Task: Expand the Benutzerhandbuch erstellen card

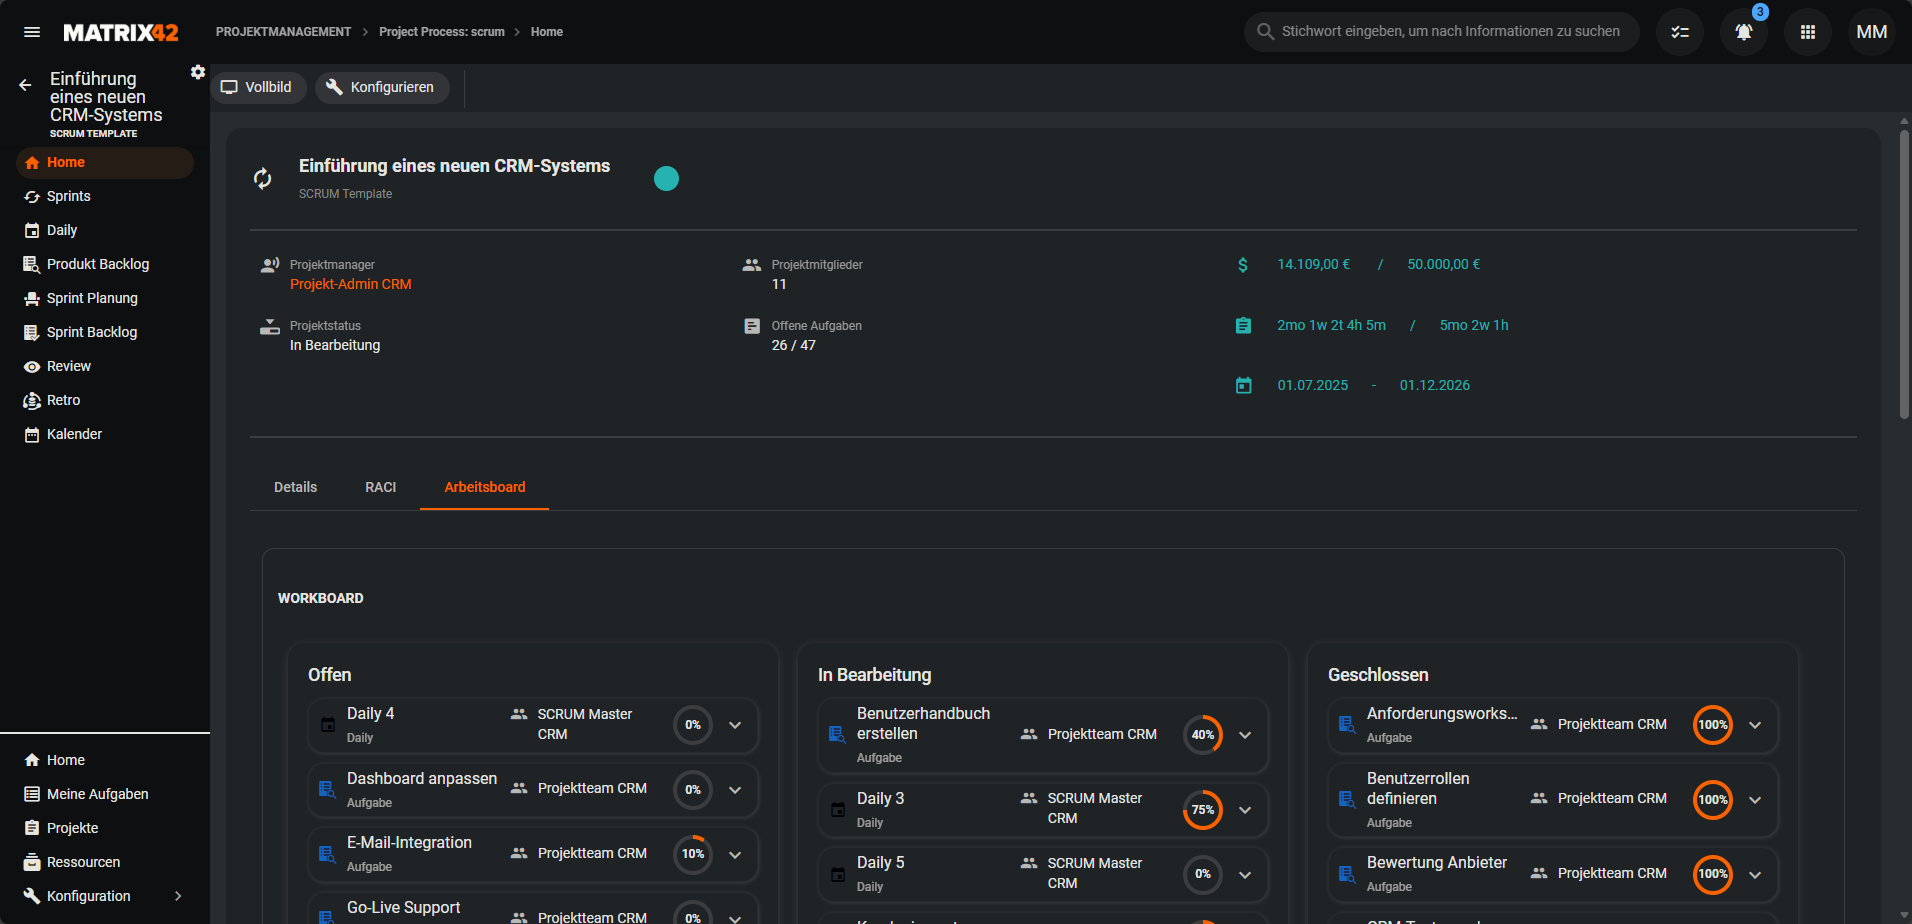Action: (x=1245, y=735)
